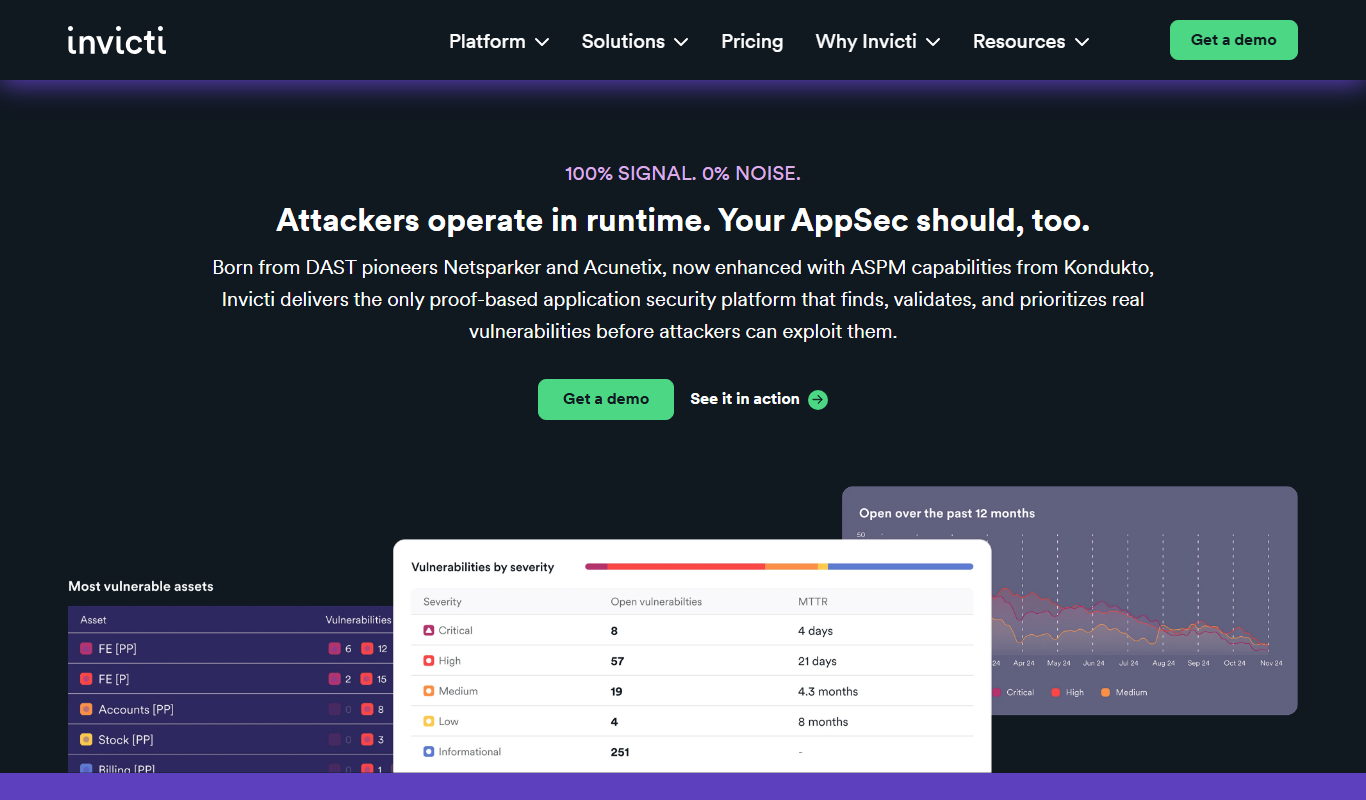Click the 4 days MTTR value
This screenshot has width=1366, height=800.
pyautogui.click(x=815, y=631)
